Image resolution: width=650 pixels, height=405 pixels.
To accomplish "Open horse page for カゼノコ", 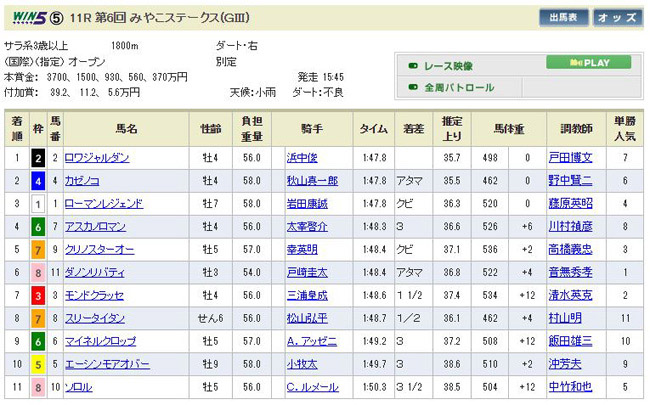I will click(84, 181).
